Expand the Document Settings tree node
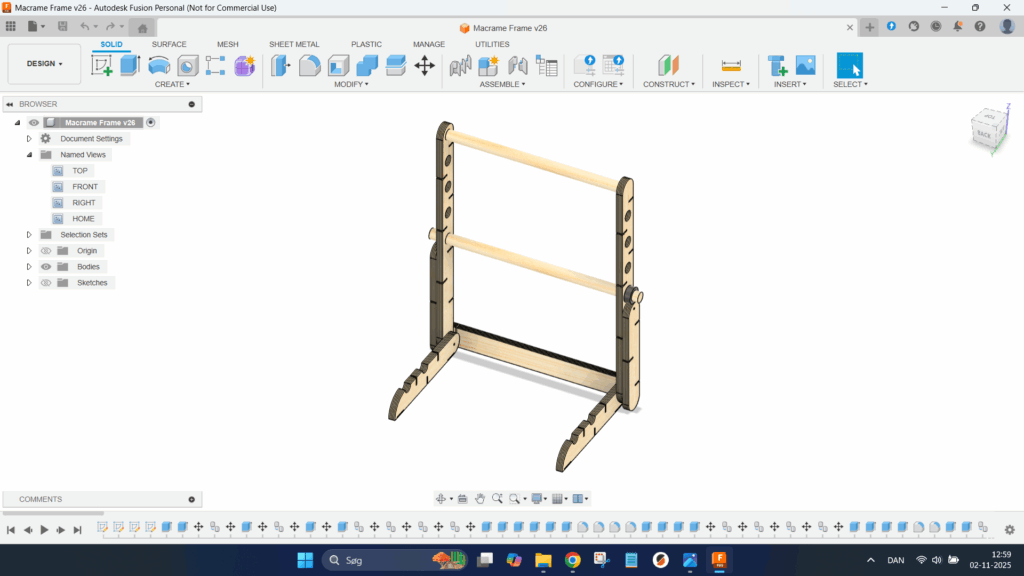The width and height of the screenshot is (1024, 576). [x=29, y=139]
